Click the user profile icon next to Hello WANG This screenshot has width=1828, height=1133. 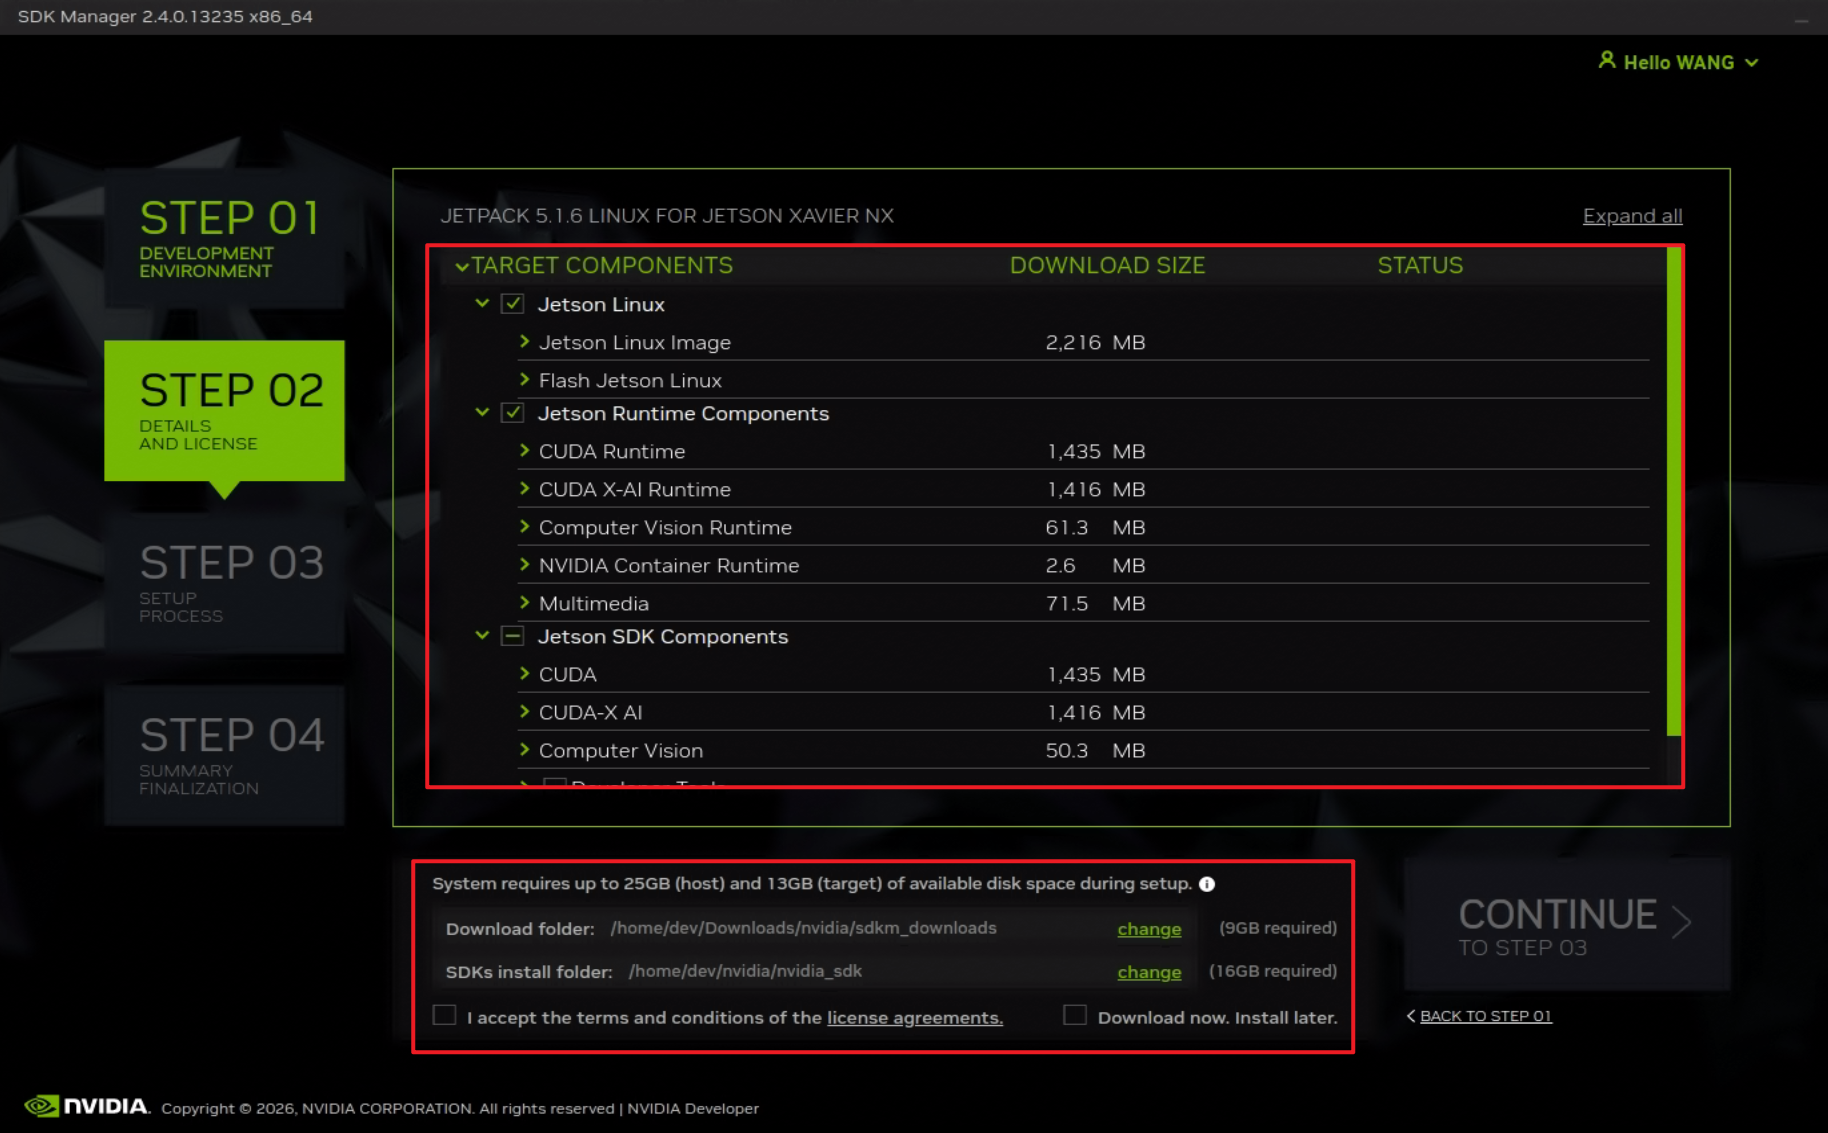1606,61
